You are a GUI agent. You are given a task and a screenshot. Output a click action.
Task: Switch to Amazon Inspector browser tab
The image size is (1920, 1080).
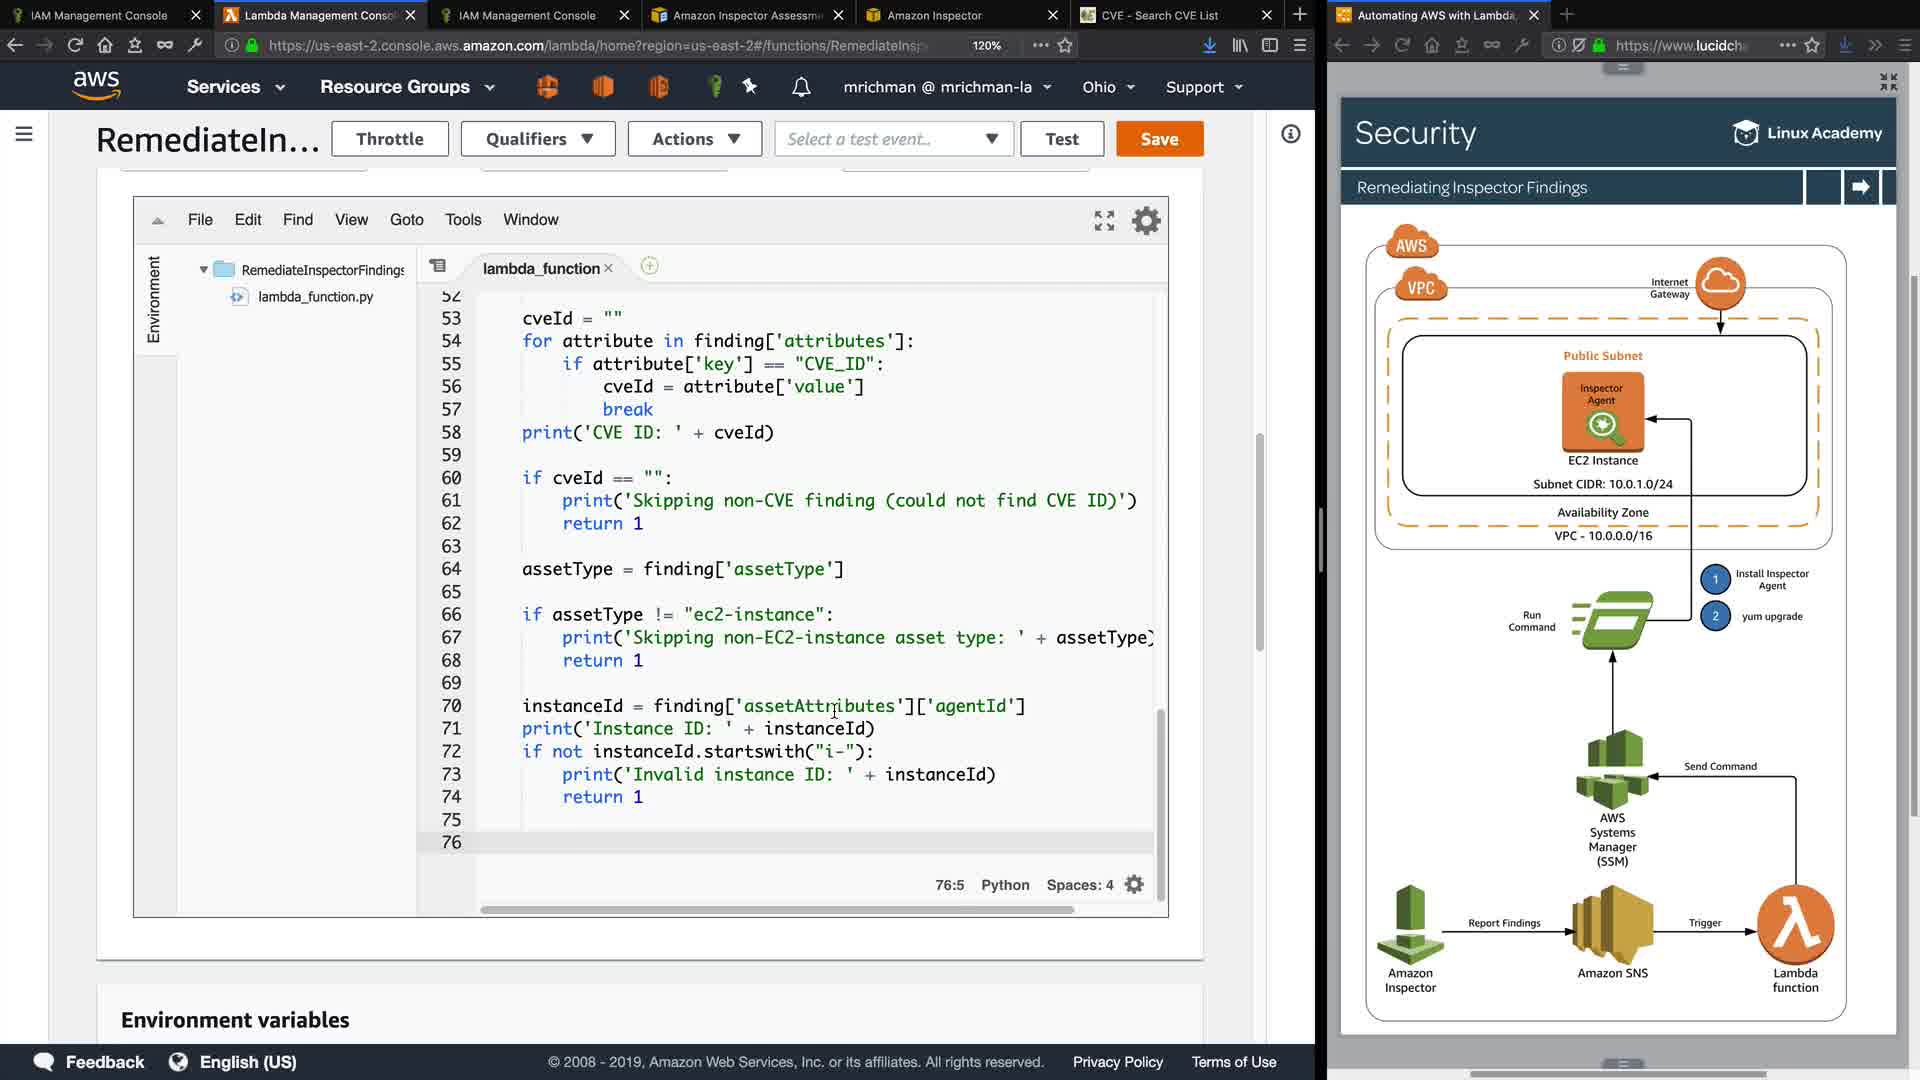935,15
